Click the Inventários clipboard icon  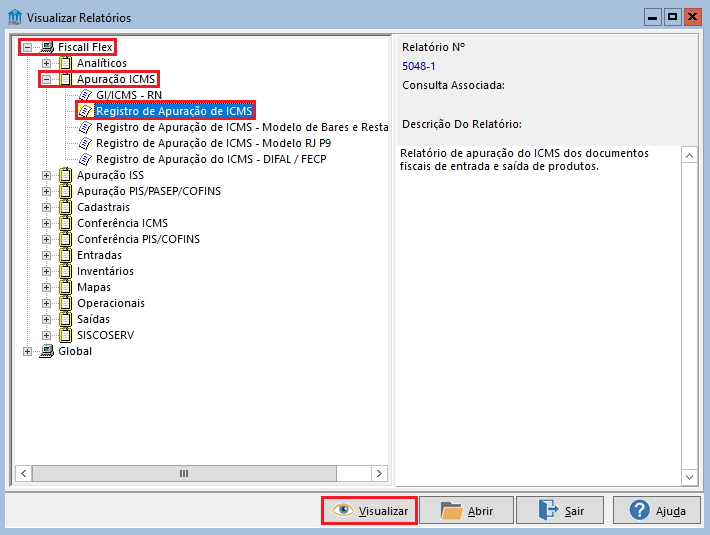tap(66, 271)
